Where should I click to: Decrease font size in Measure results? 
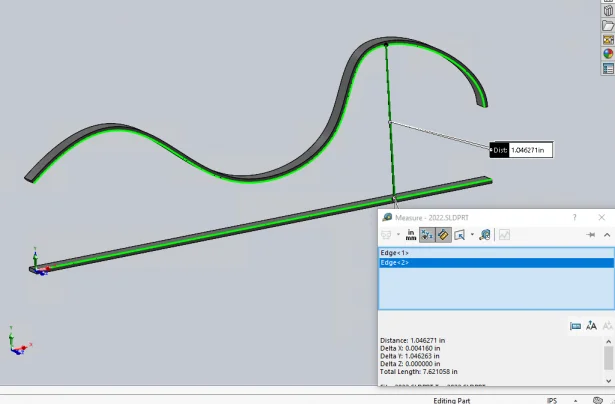[x=607, y=326]
